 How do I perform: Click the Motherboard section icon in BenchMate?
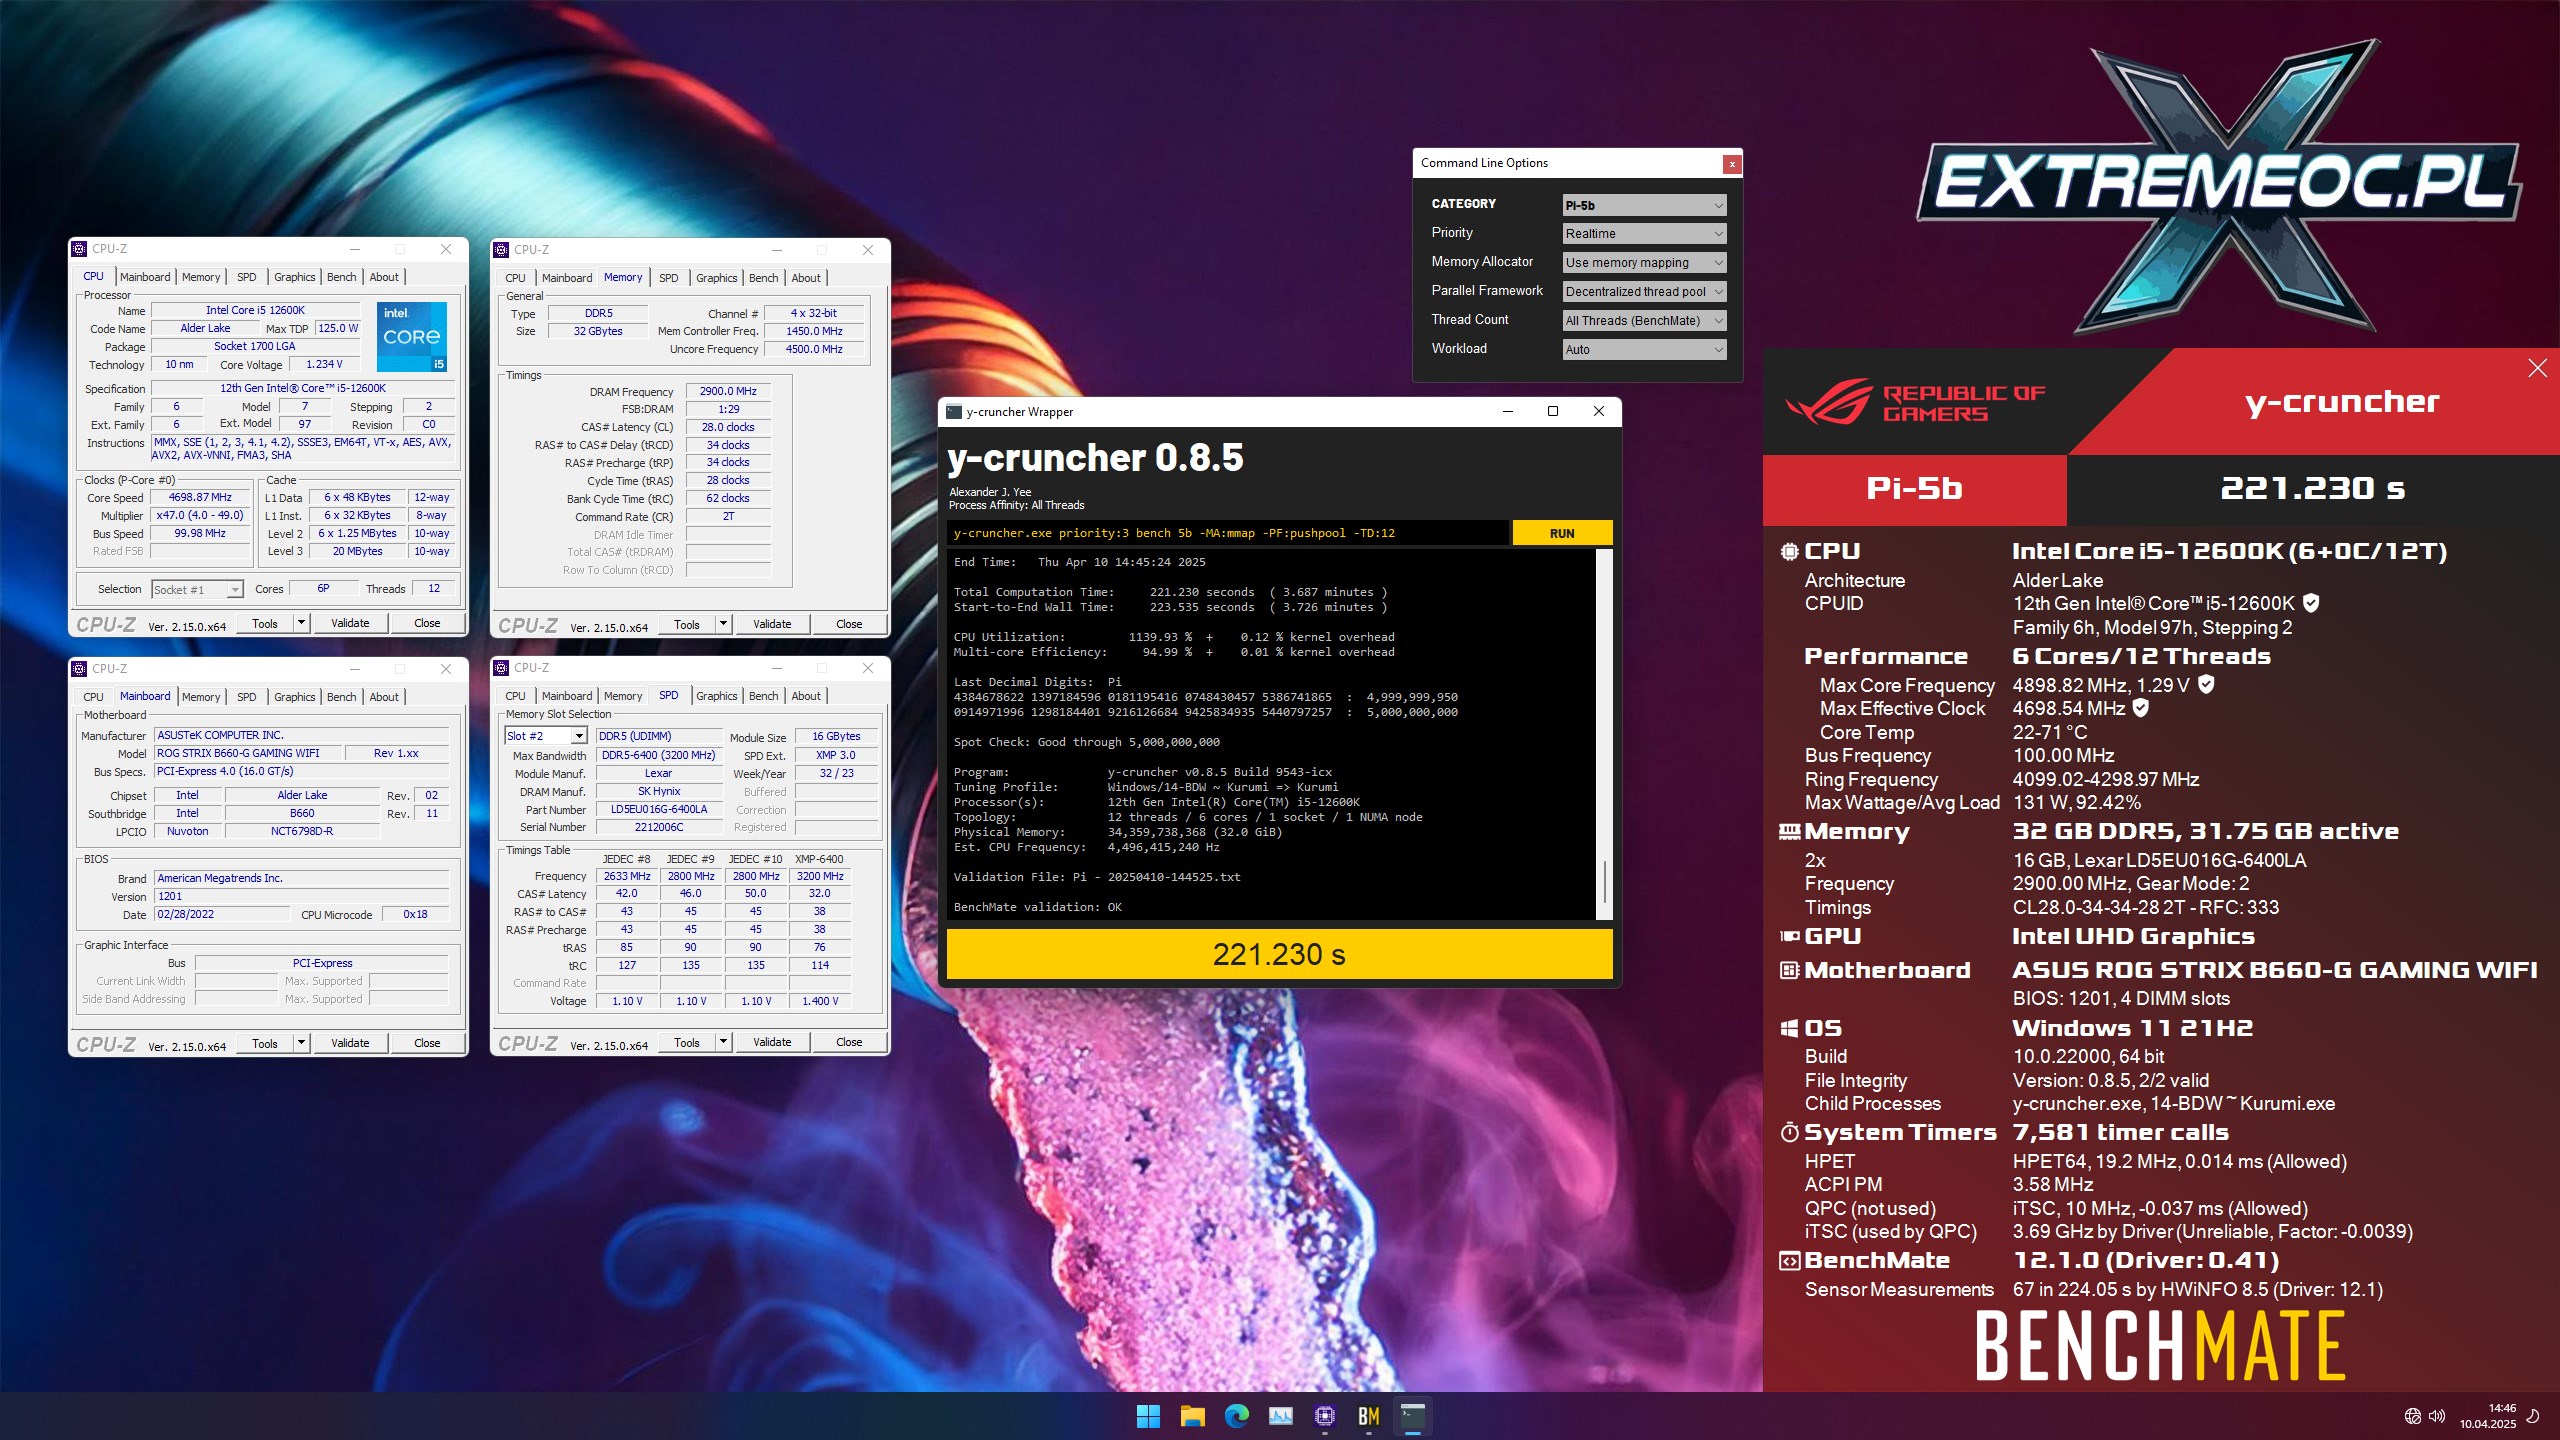(1789, 970)
